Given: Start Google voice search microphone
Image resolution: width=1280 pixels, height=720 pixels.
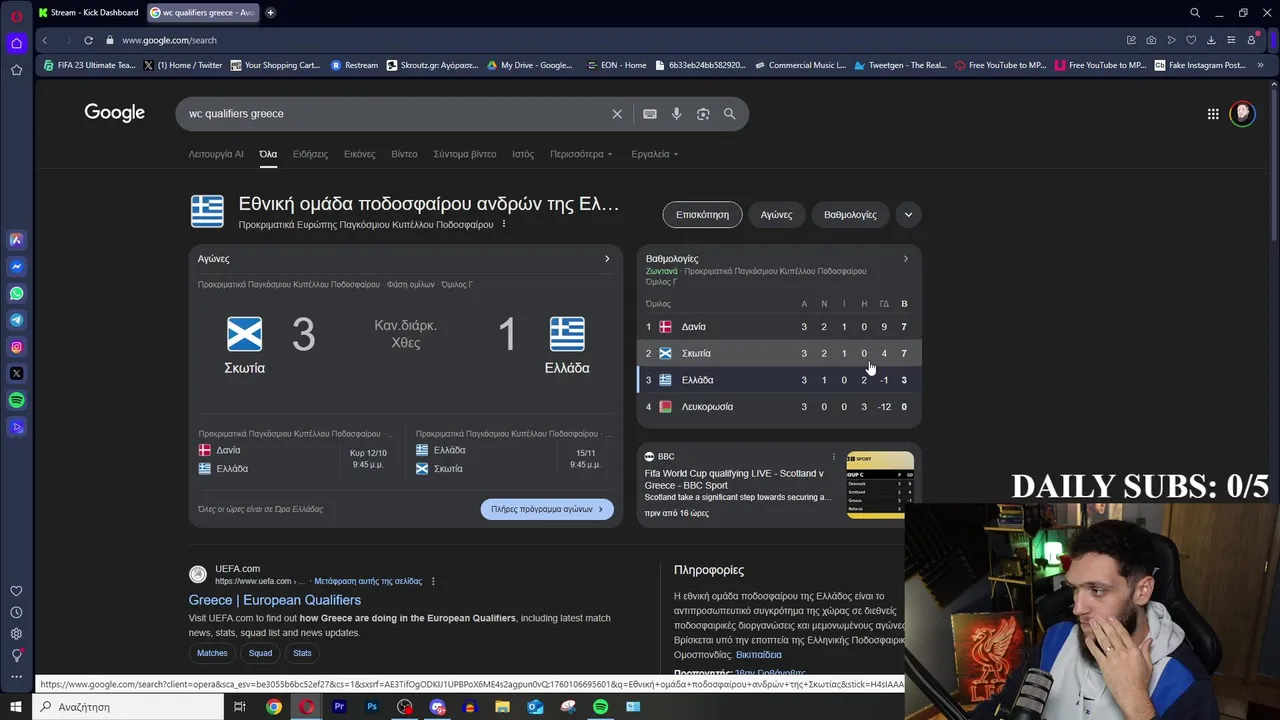Looking at the screenshot, I should click(676, 114).
